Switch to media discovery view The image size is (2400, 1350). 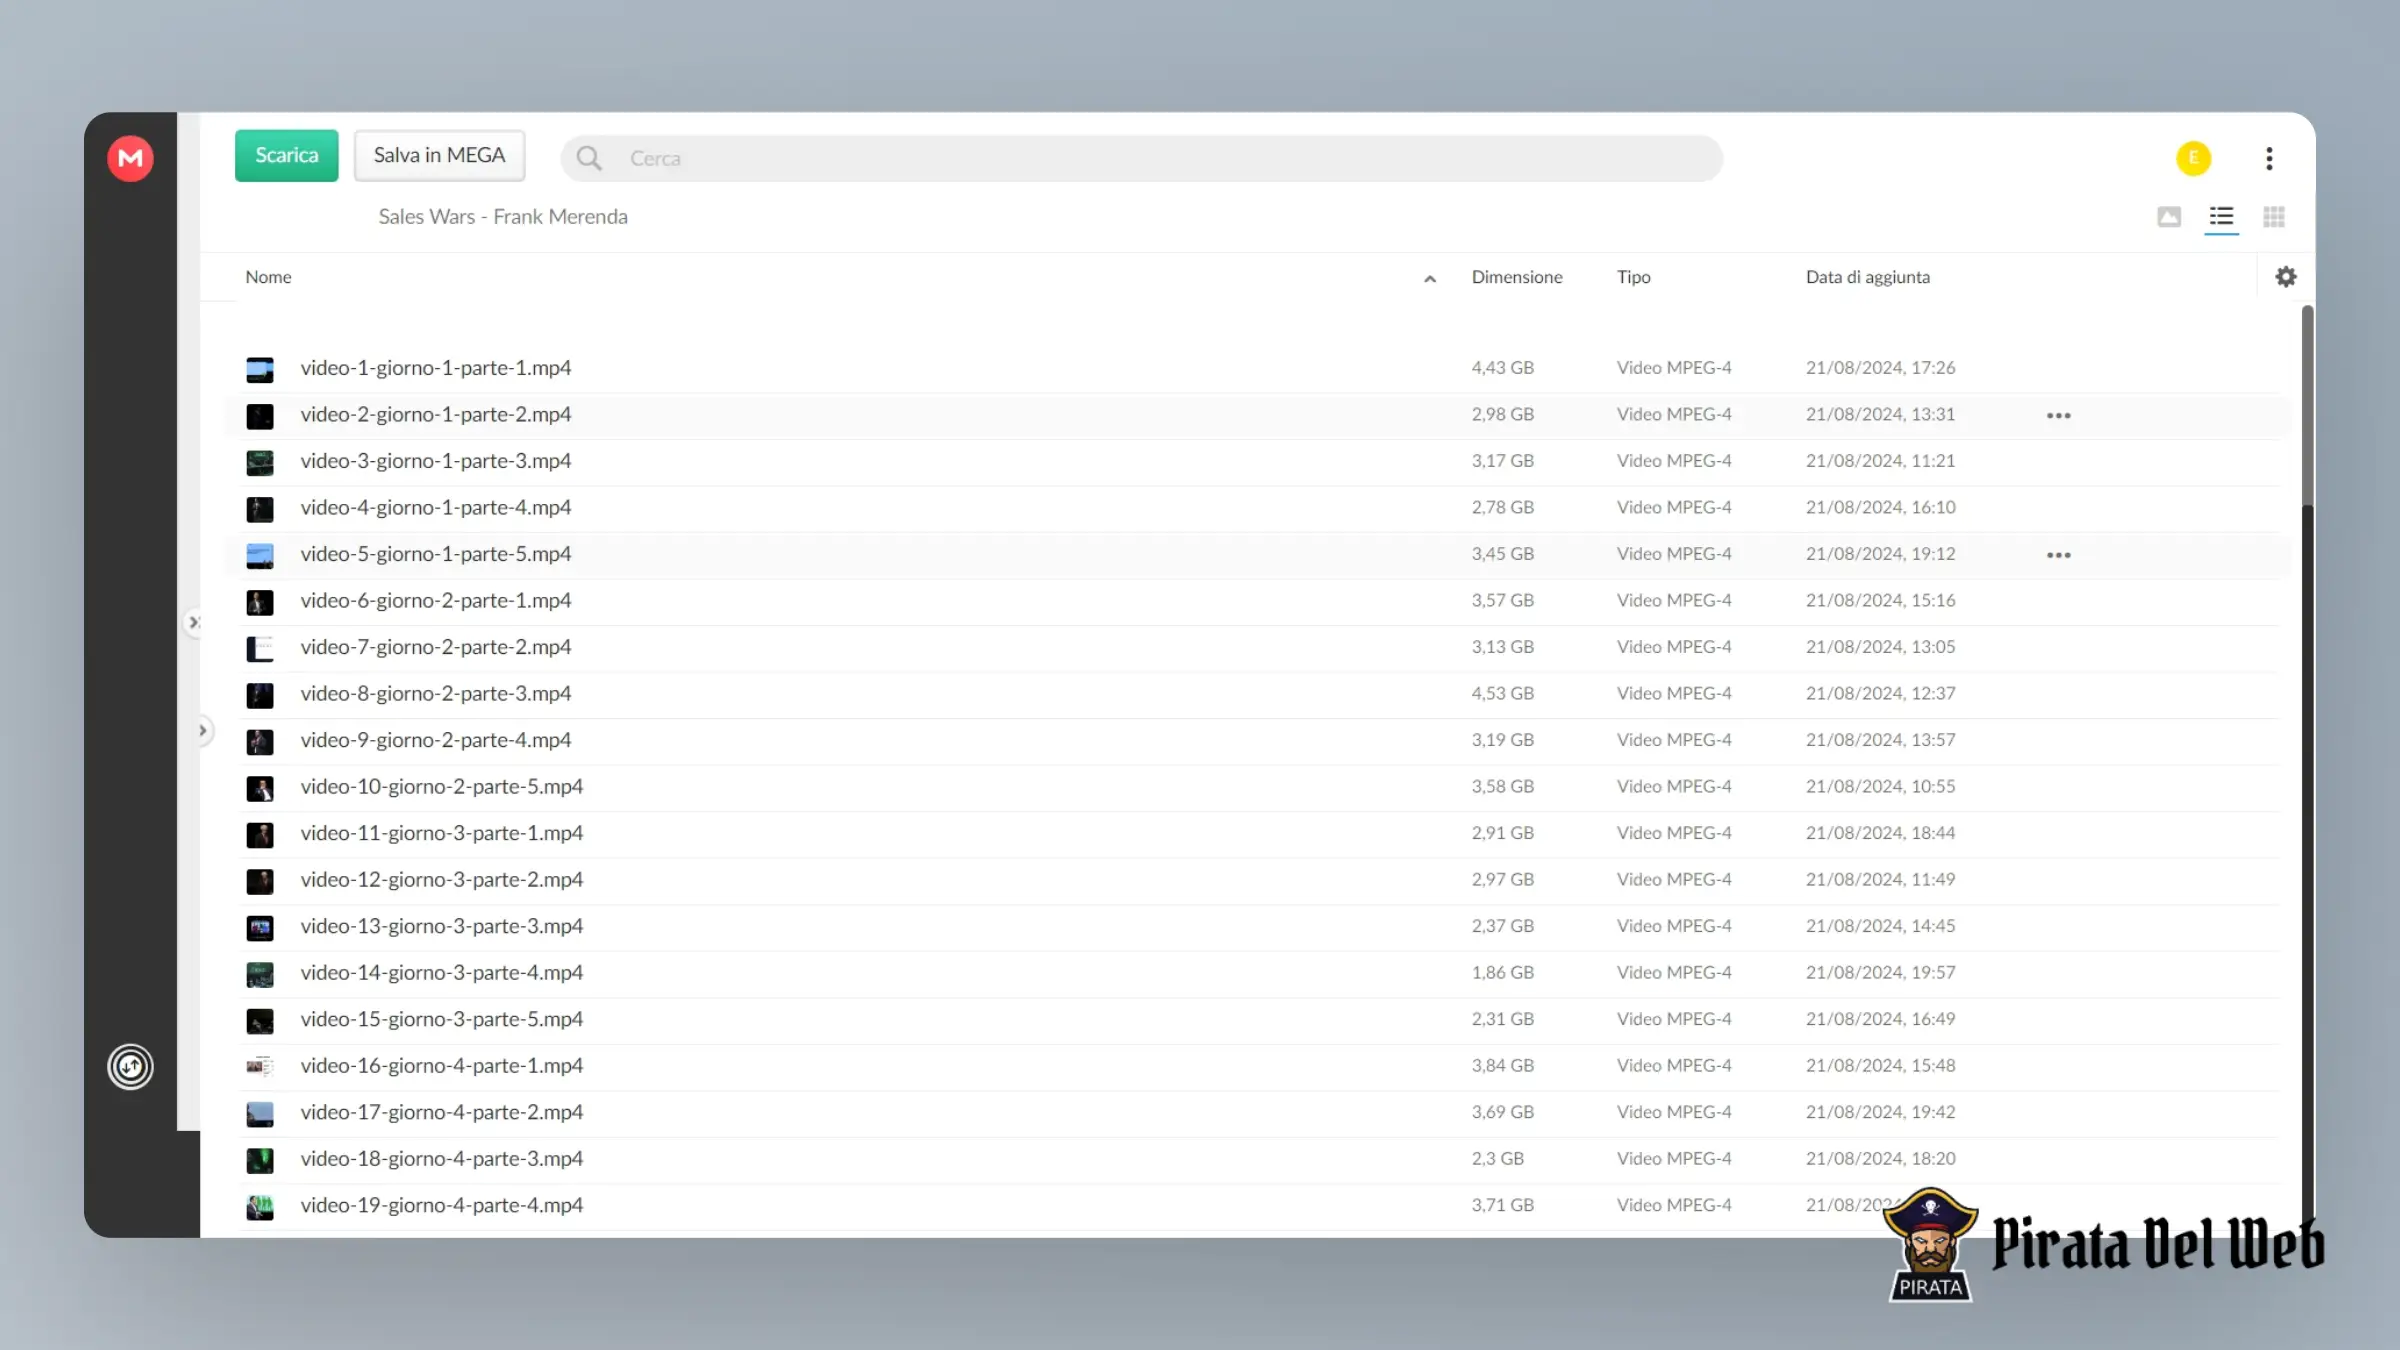(x=2169, y=217)
